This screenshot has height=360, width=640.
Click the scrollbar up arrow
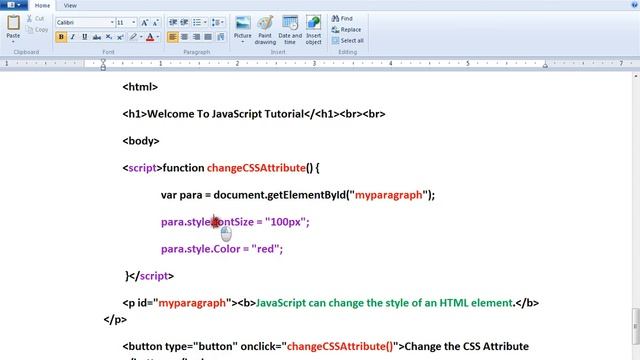tap(636, 76)
